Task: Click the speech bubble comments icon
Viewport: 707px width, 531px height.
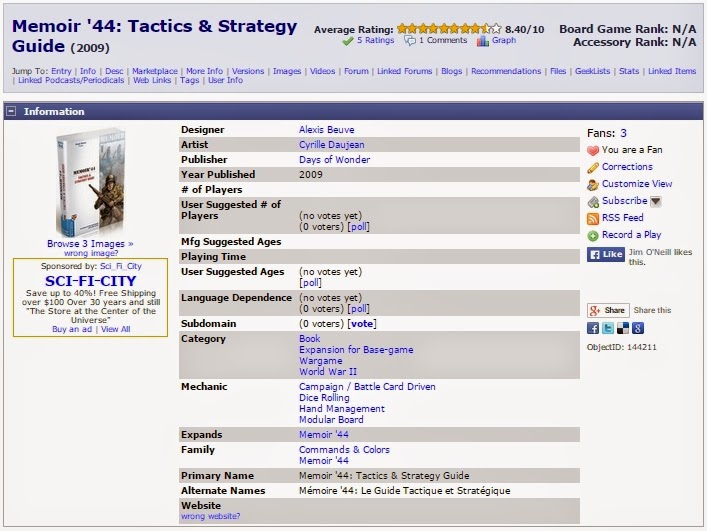Action: point(410,41)
